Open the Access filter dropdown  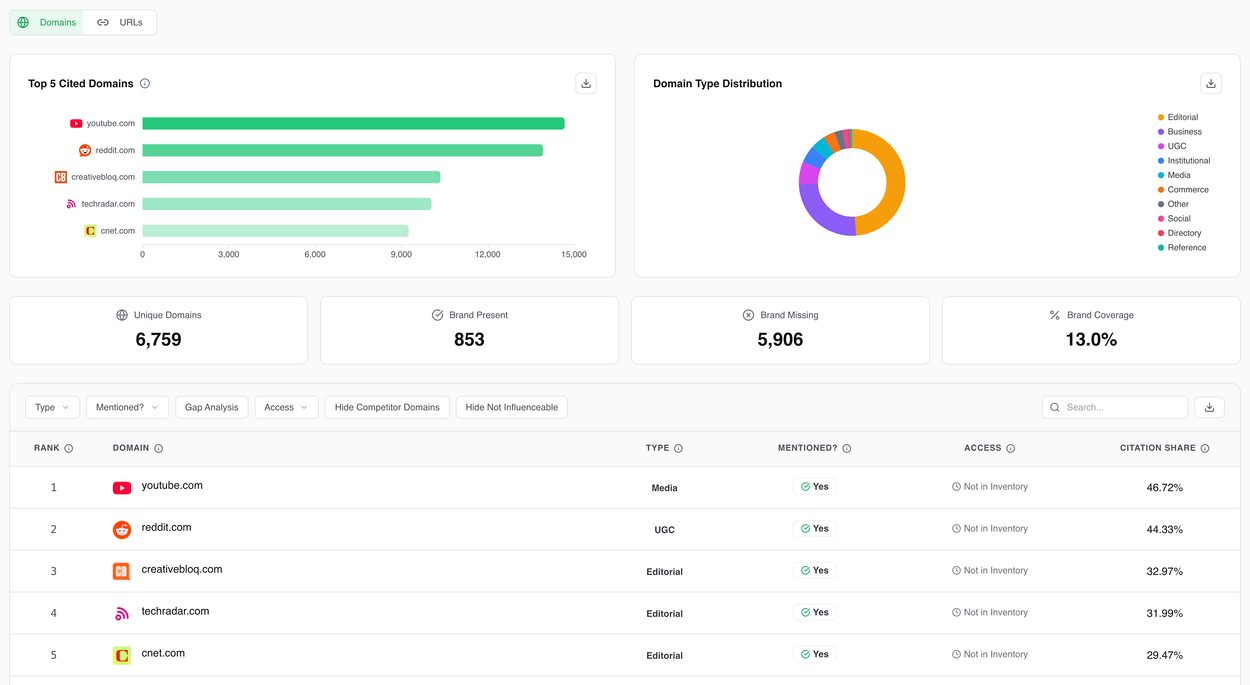(x=286, y=407)
